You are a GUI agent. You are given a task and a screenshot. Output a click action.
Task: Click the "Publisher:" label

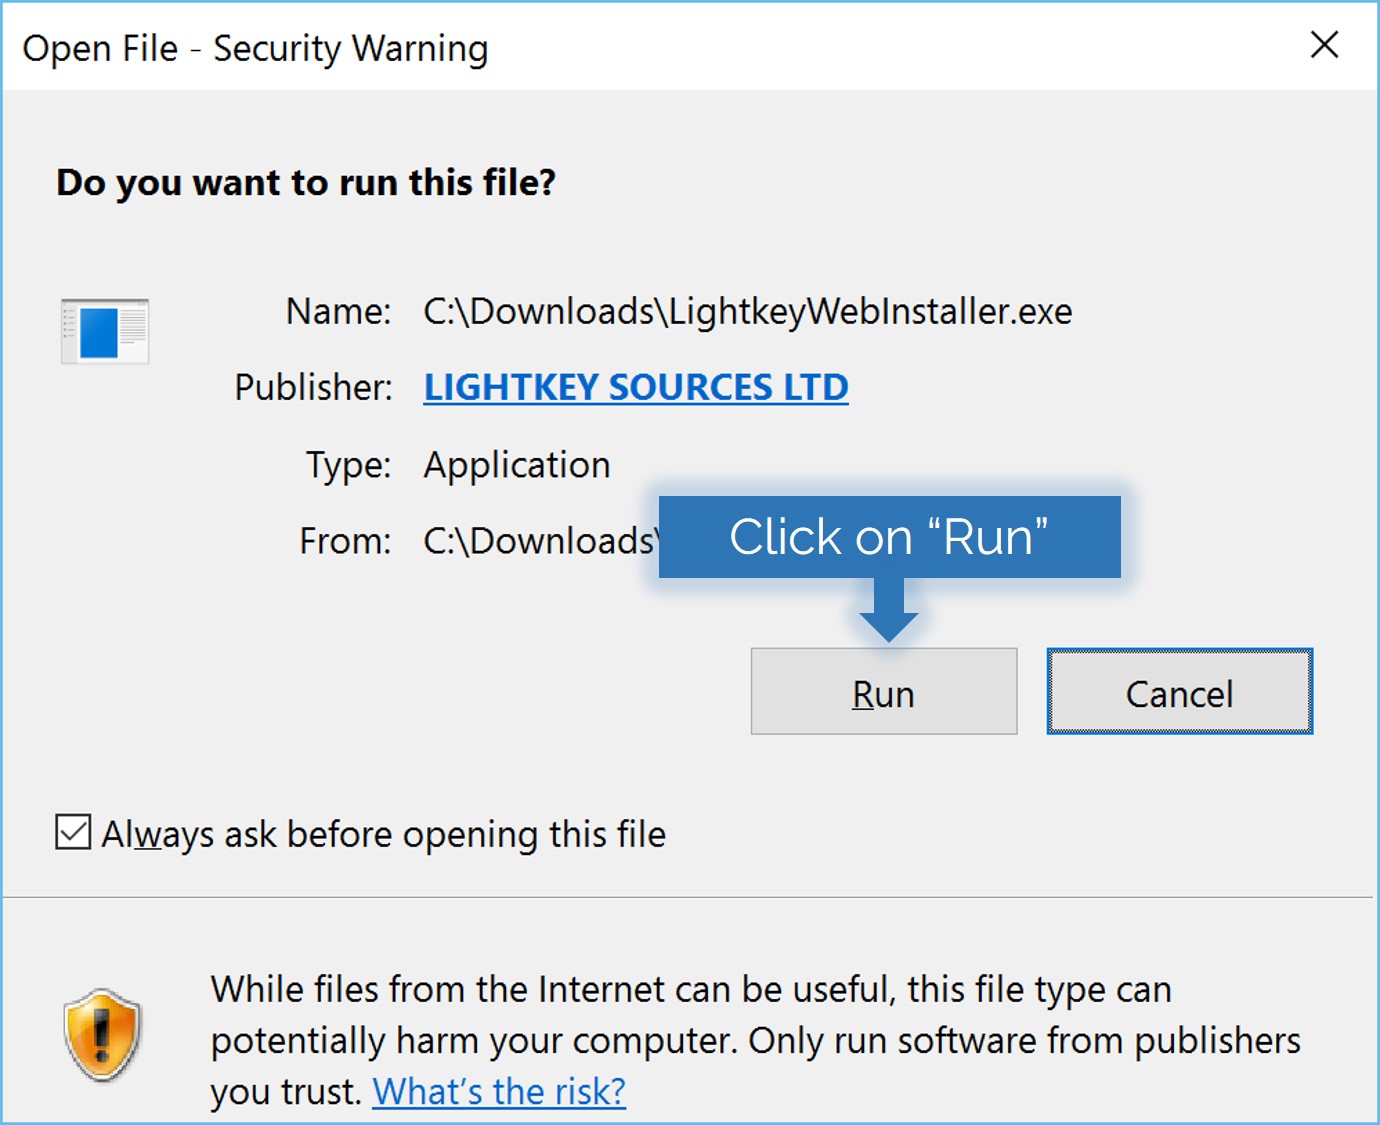click(x=313, y=387)
